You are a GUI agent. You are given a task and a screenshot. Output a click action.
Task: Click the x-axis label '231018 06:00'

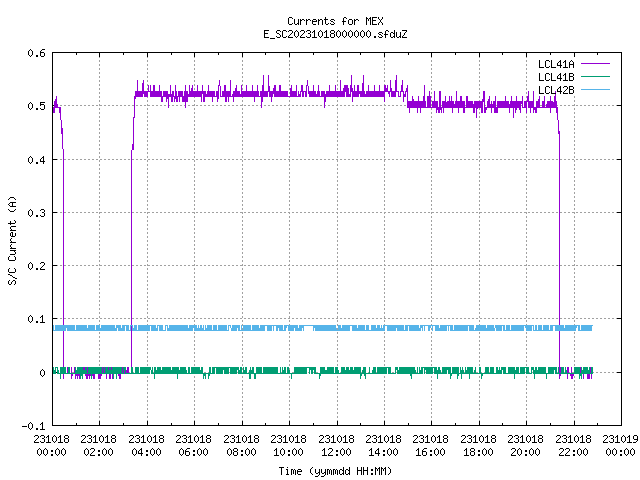point(193,446)
